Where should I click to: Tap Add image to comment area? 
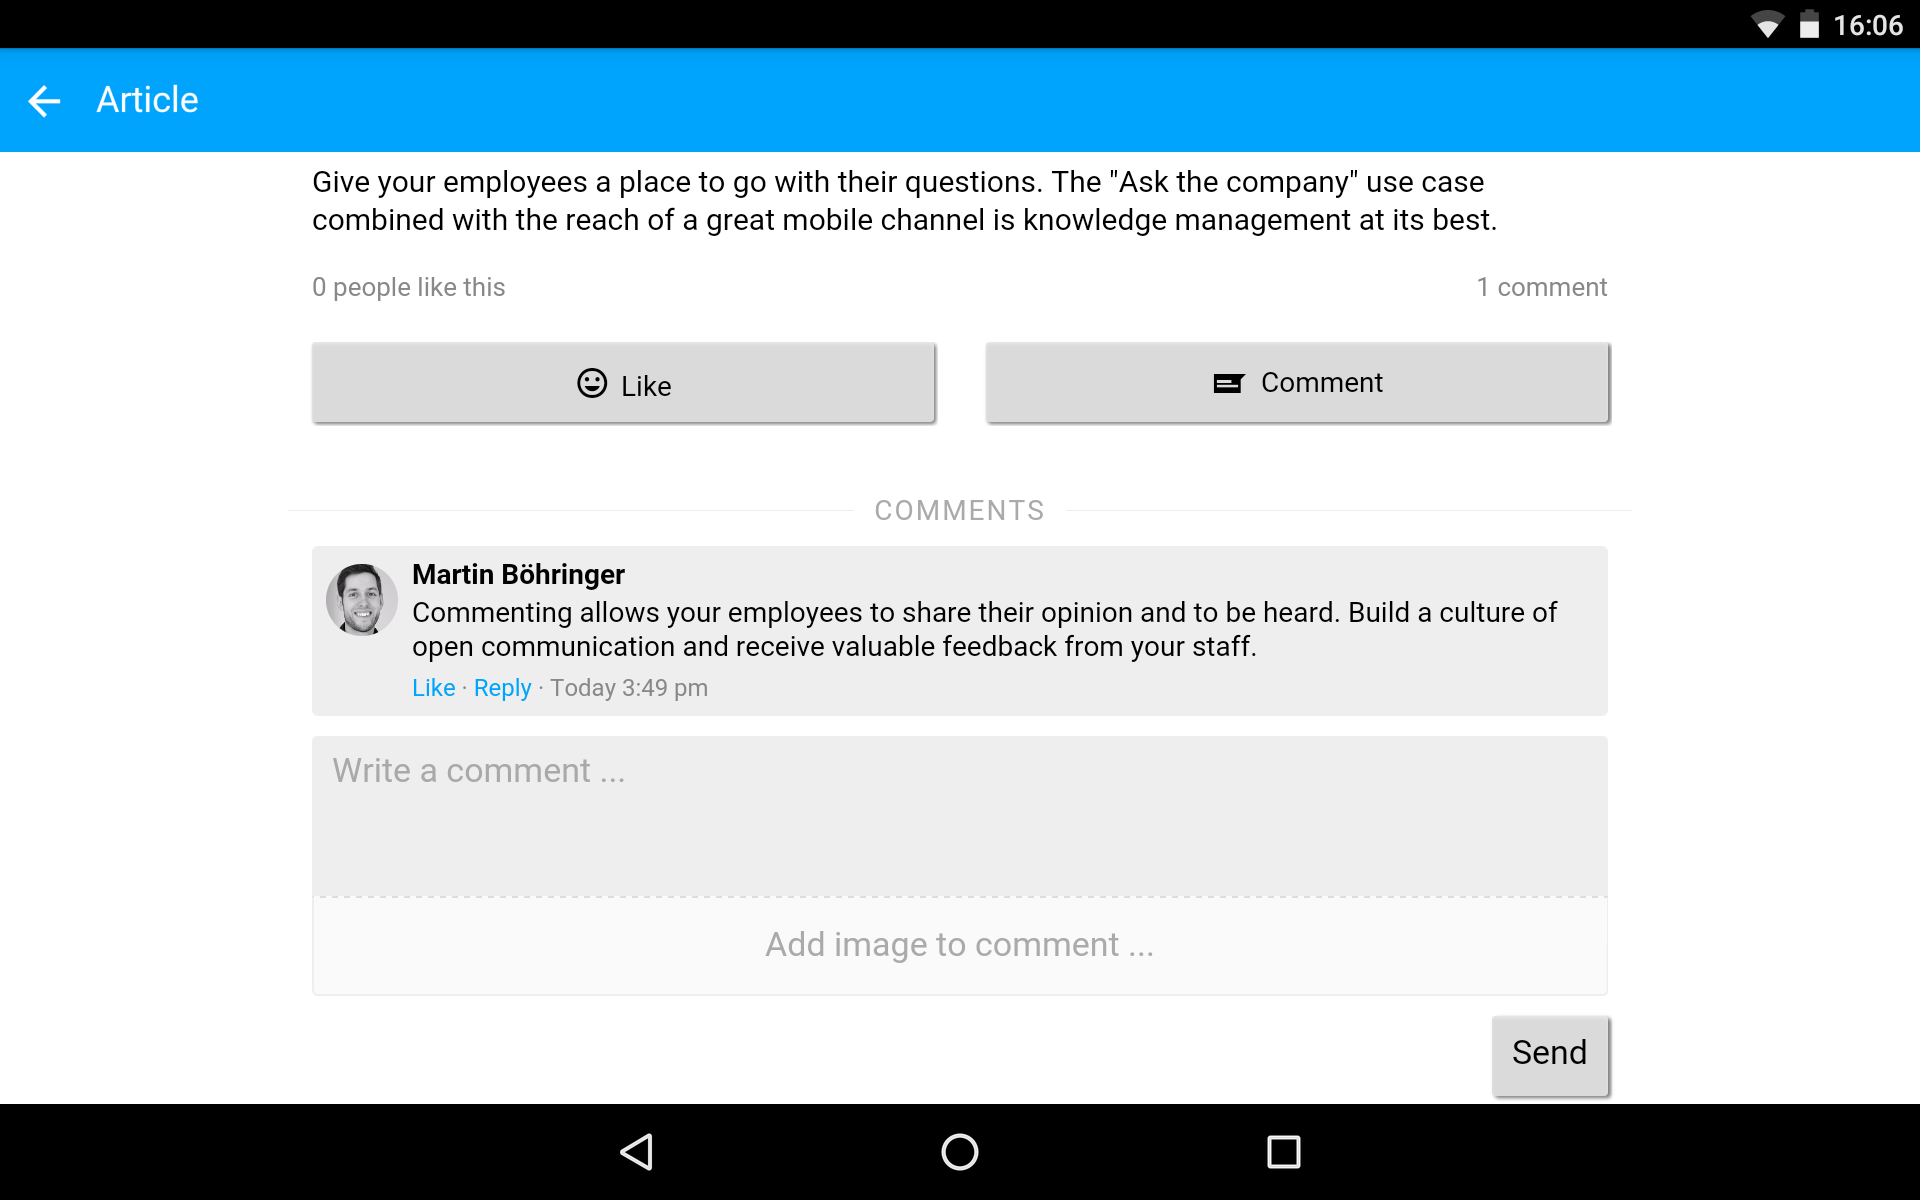(960, 945)
